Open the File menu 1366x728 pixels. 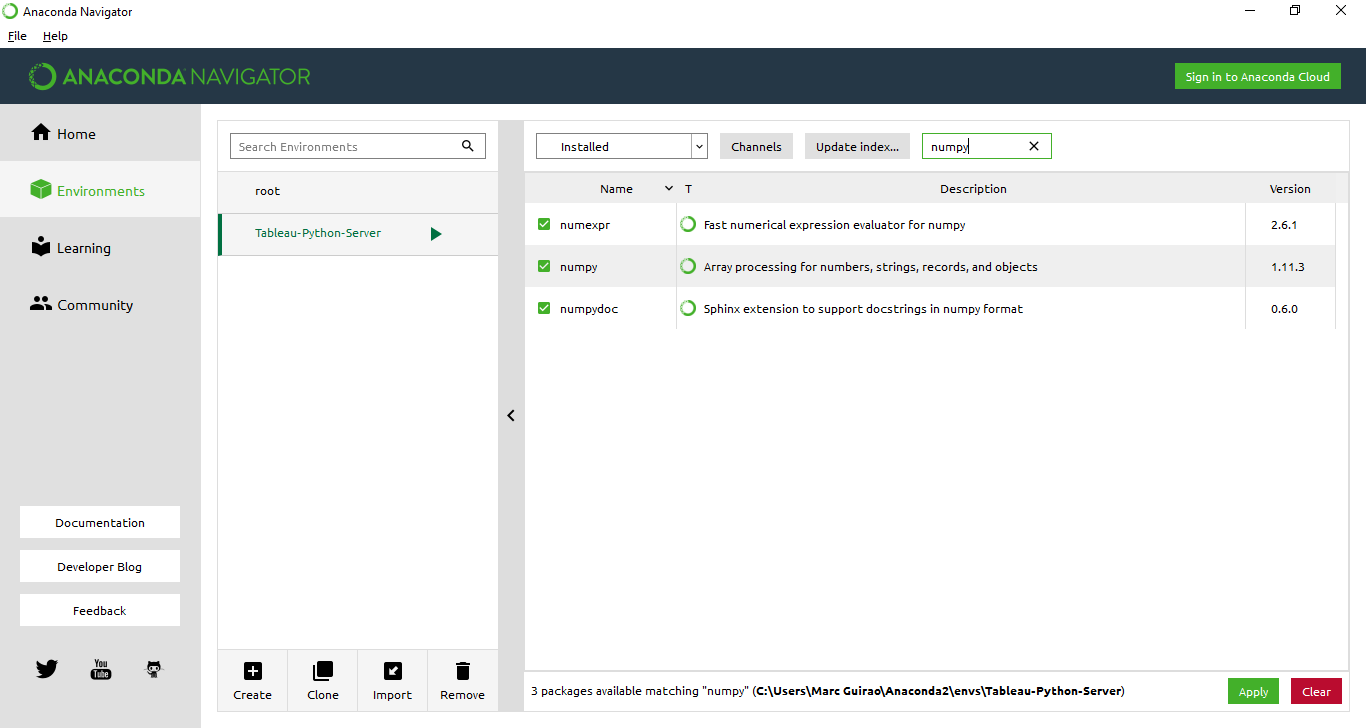(x=17, y=35)
